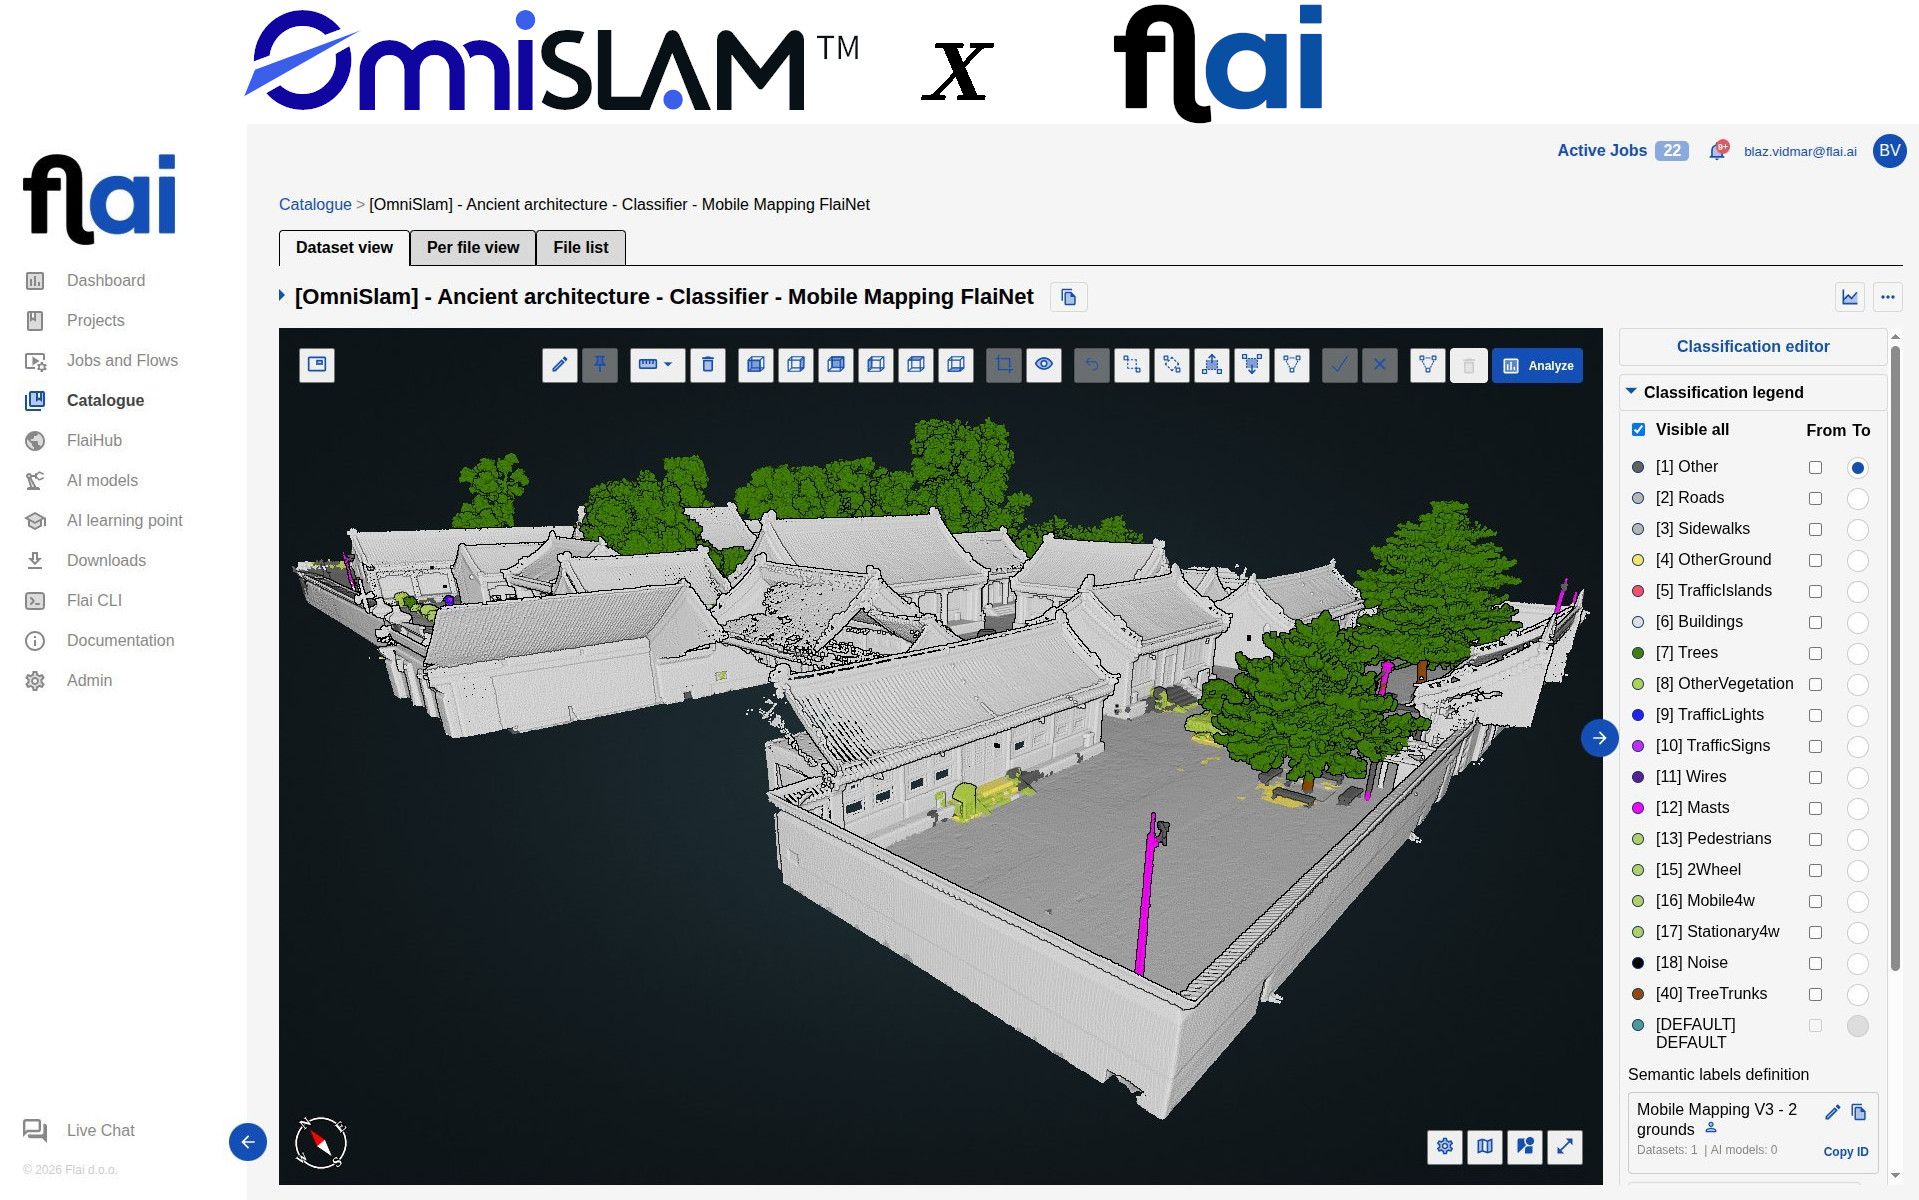The width and height of the screenshot is (1919, 1200).
Task: Switch to Per file view tab
Action: [473, 248]
